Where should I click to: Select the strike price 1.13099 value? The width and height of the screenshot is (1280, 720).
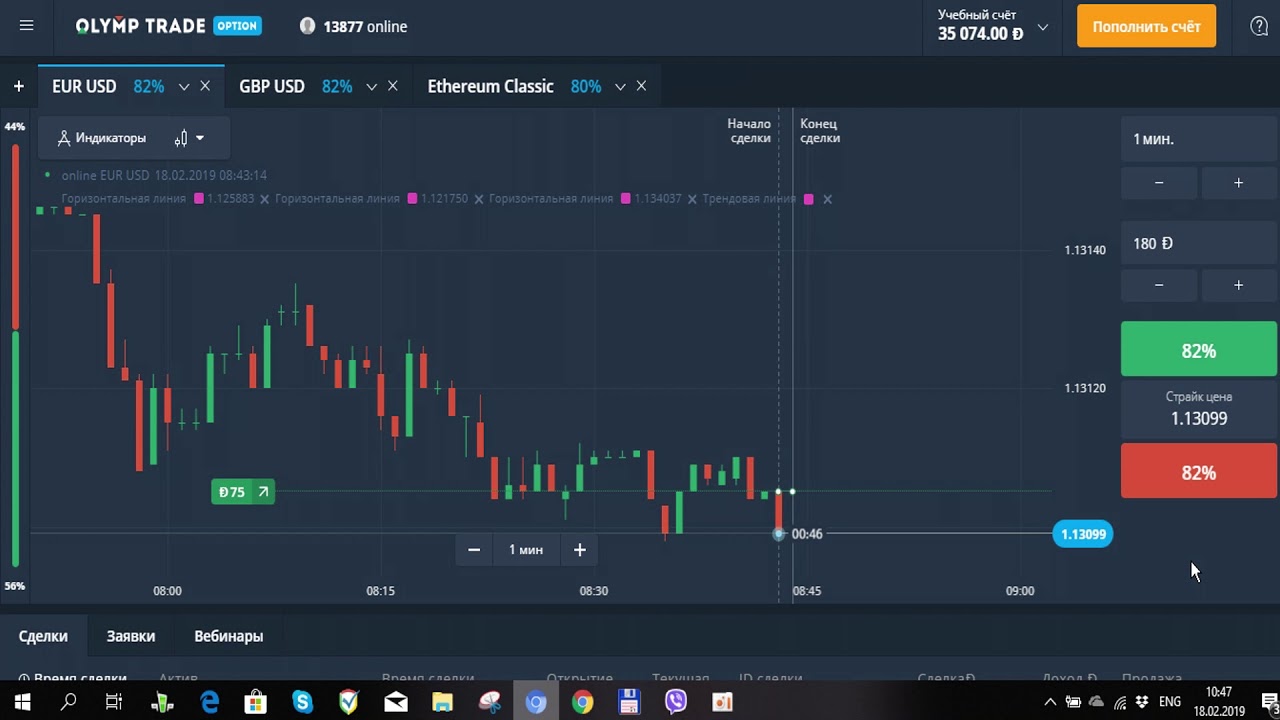click(1199, 419)
